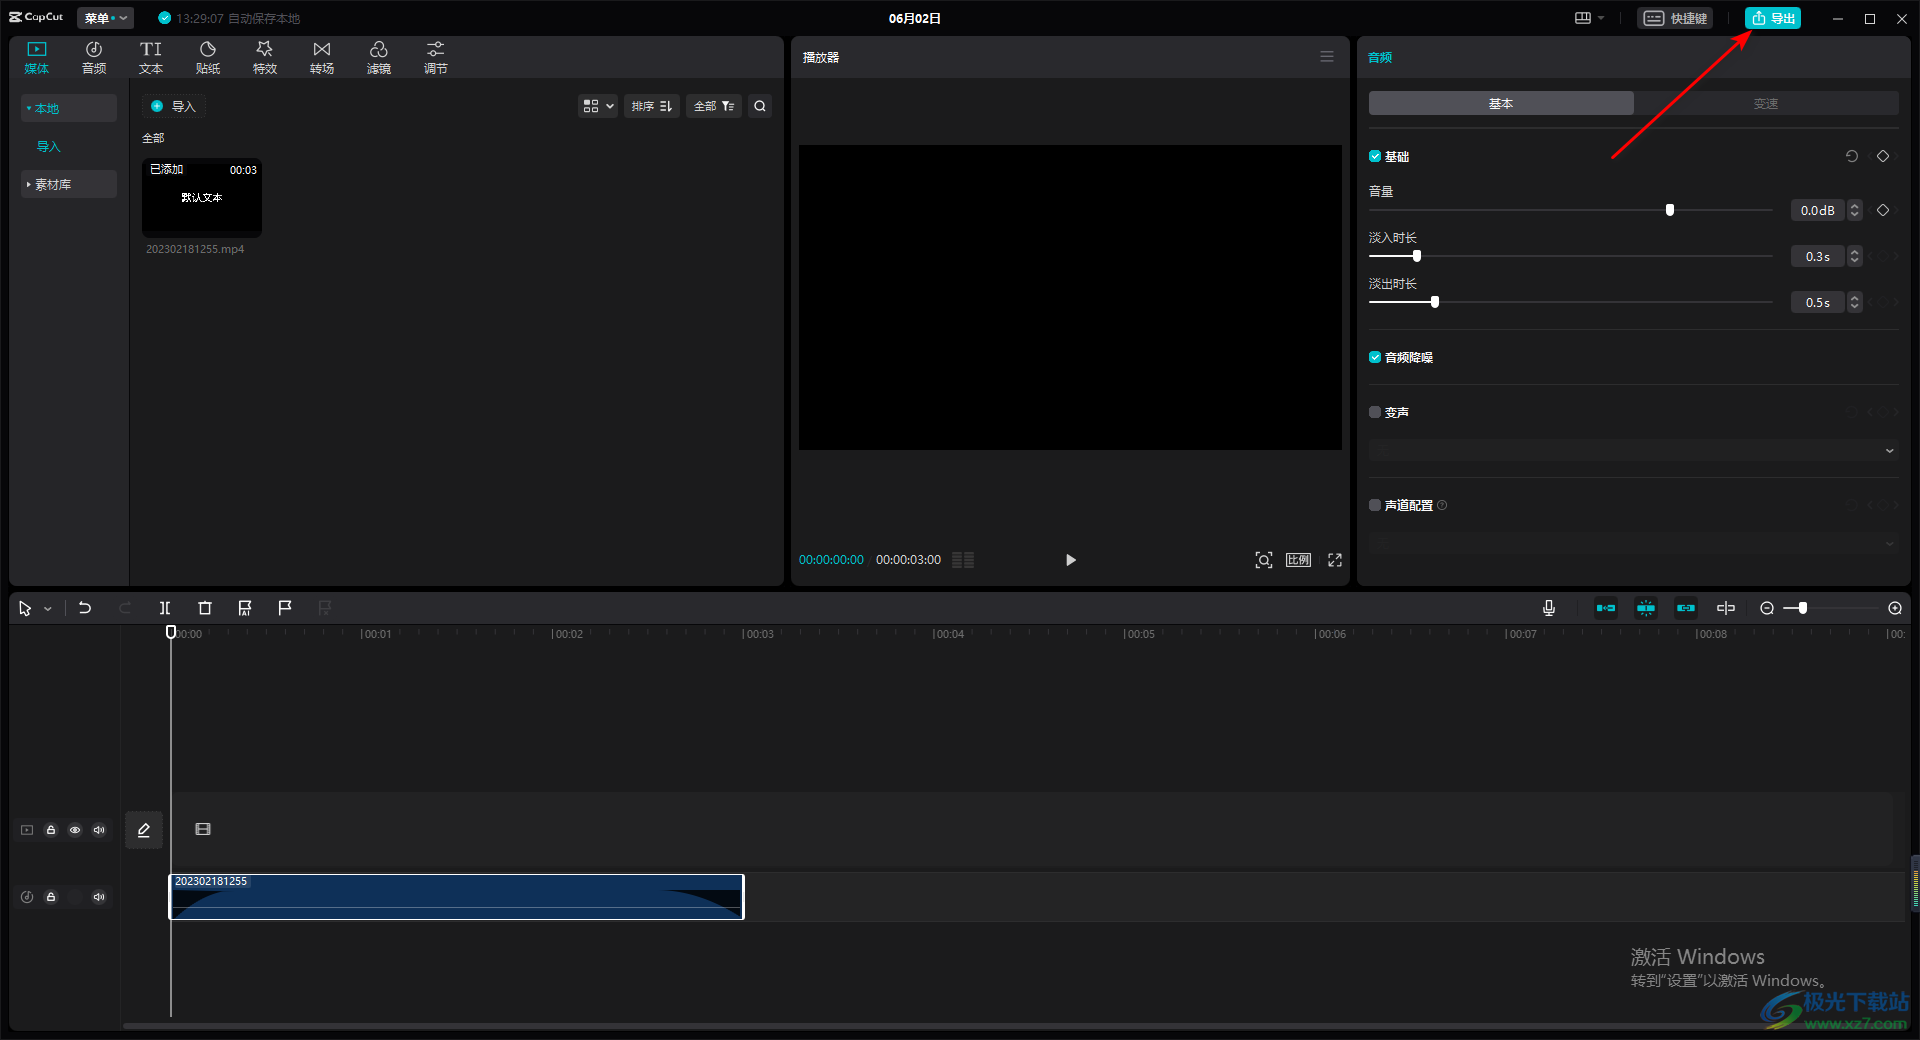Switch to the 基本 tab in audio panel
Viewport: 1920px width, 1040px height.
coord(1501,103)
